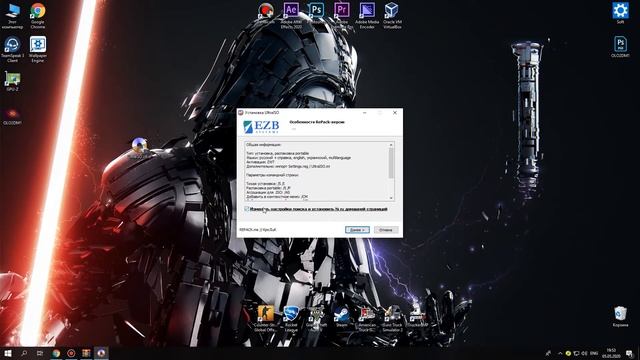
Task: Click the UltraISO installer title bar icon
Action: [241, 113]
